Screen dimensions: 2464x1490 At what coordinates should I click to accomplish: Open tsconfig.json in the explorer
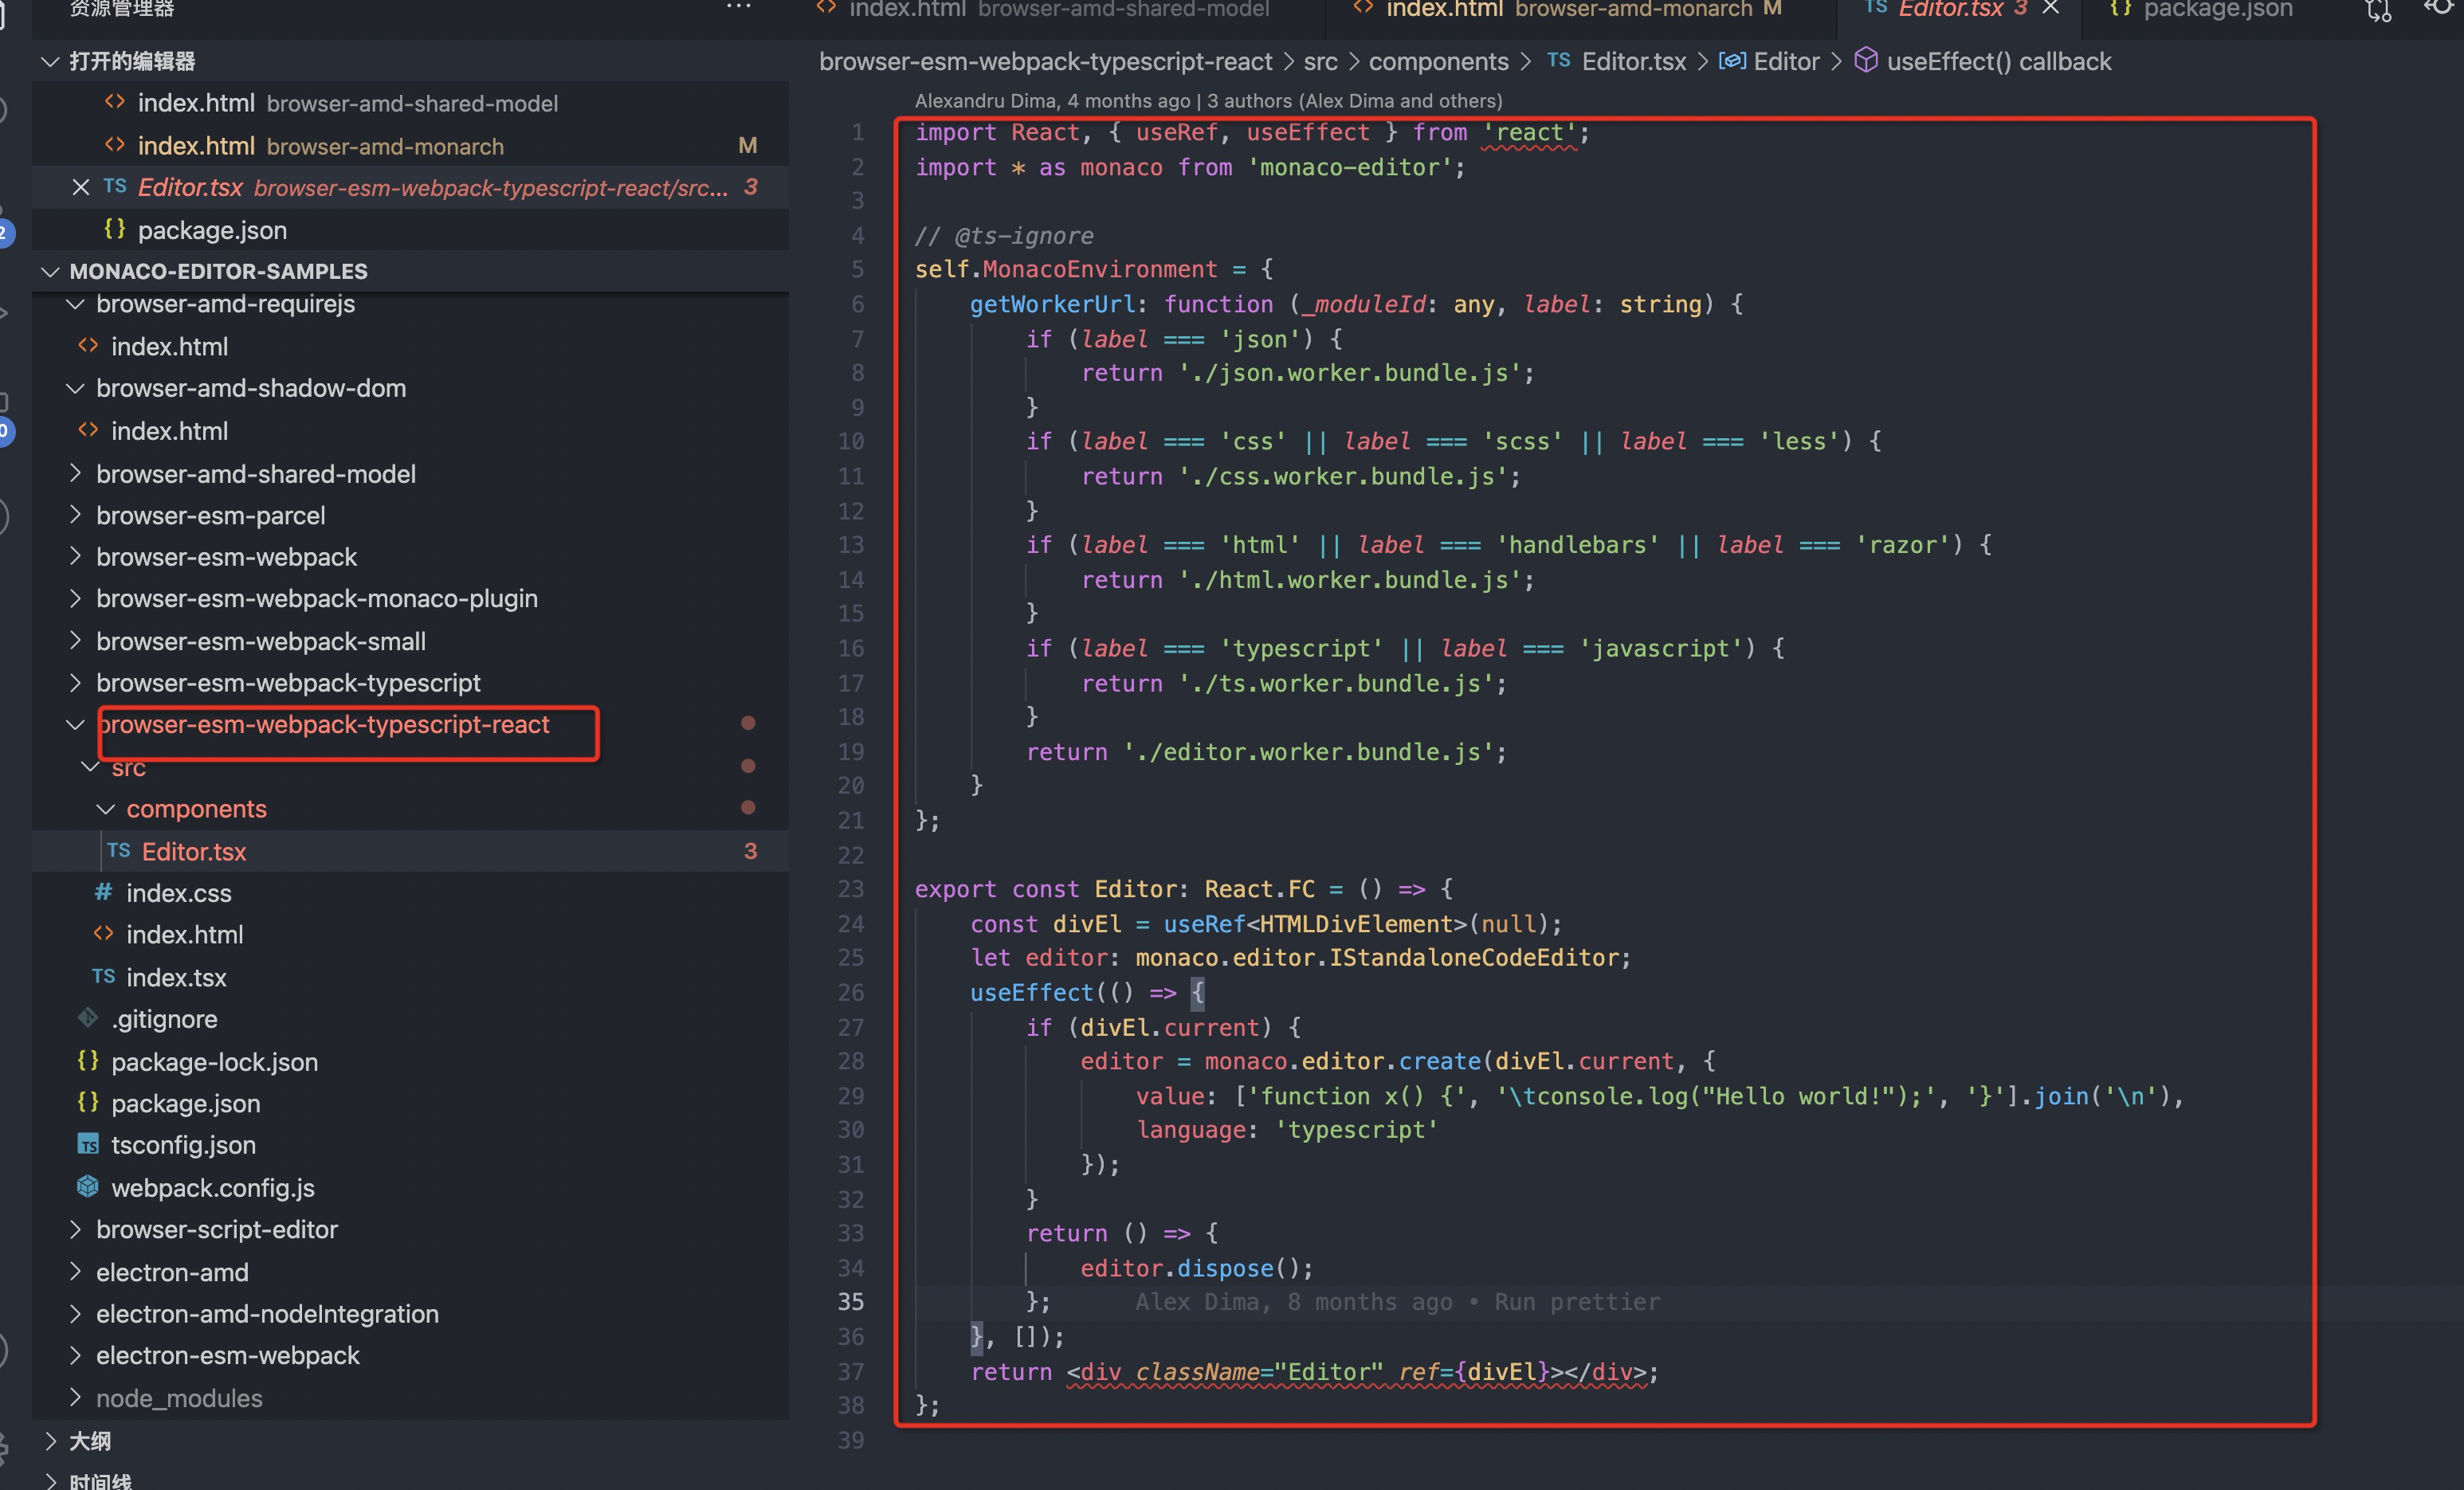183,1144
